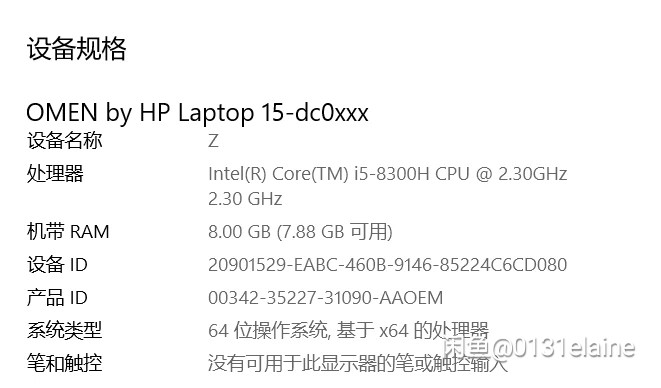Click the 笔和触控 label

64,363
